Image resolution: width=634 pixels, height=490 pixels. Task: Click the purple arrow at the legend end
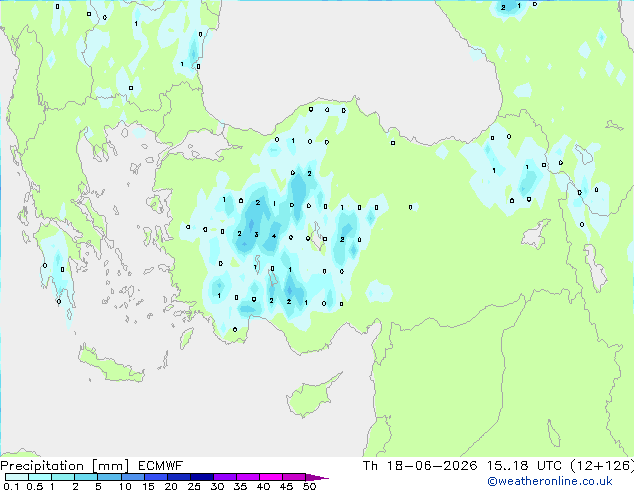tap(317, 477)
